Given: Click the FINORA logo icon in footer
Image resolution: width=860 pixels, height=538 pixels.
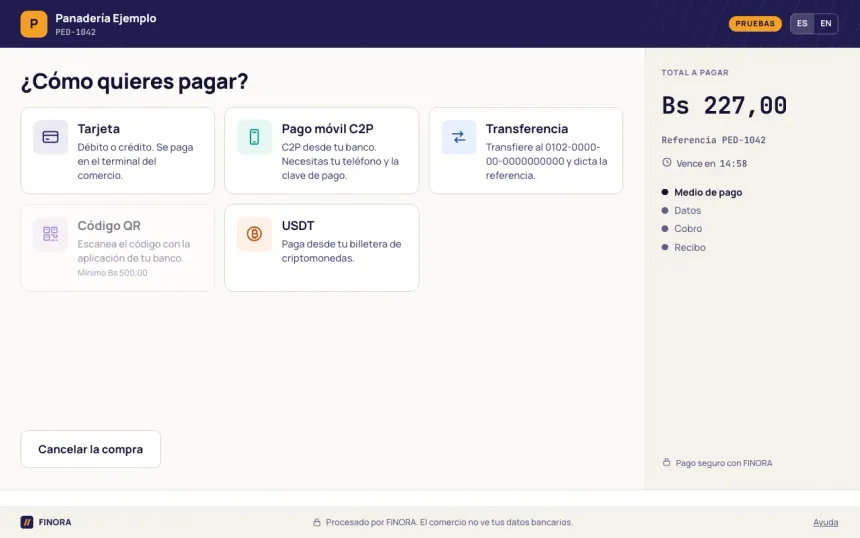Looking at the screenshot, I should pyautogui.click(x=27, y=522).
